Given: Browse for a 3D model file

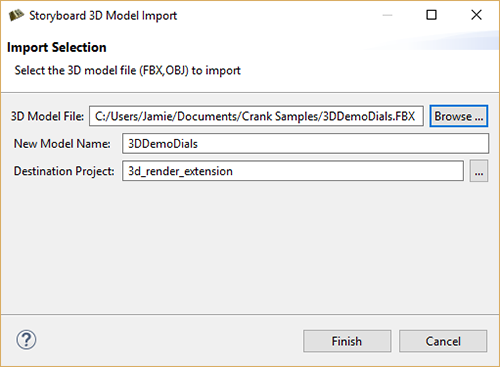Looking at the screenshot, I should click(459, 116).
